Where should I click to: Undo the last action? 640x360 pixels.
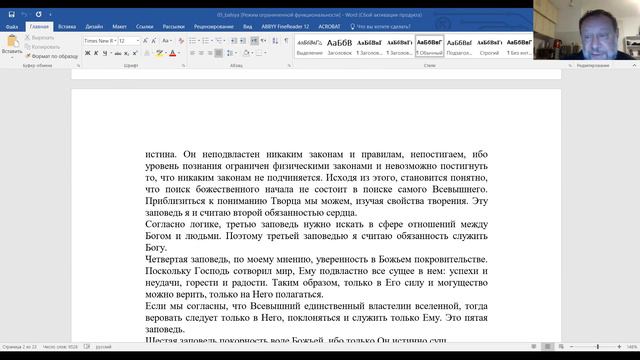[x=24, y=14]
